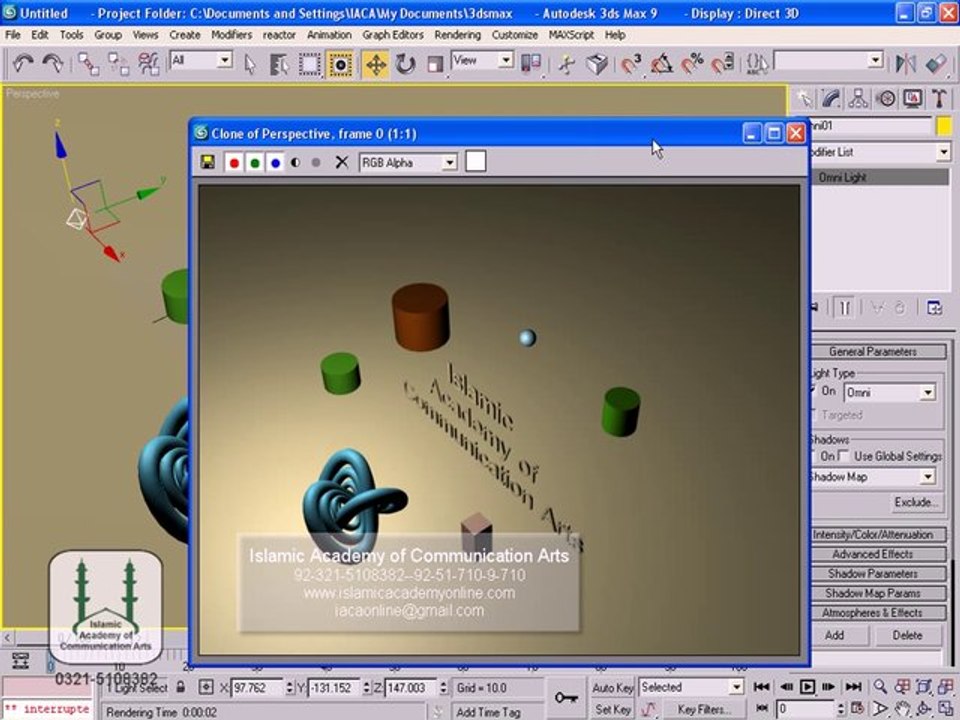
Task: Open the File menu
Action: pyautogui.click(x=13, y=35)
